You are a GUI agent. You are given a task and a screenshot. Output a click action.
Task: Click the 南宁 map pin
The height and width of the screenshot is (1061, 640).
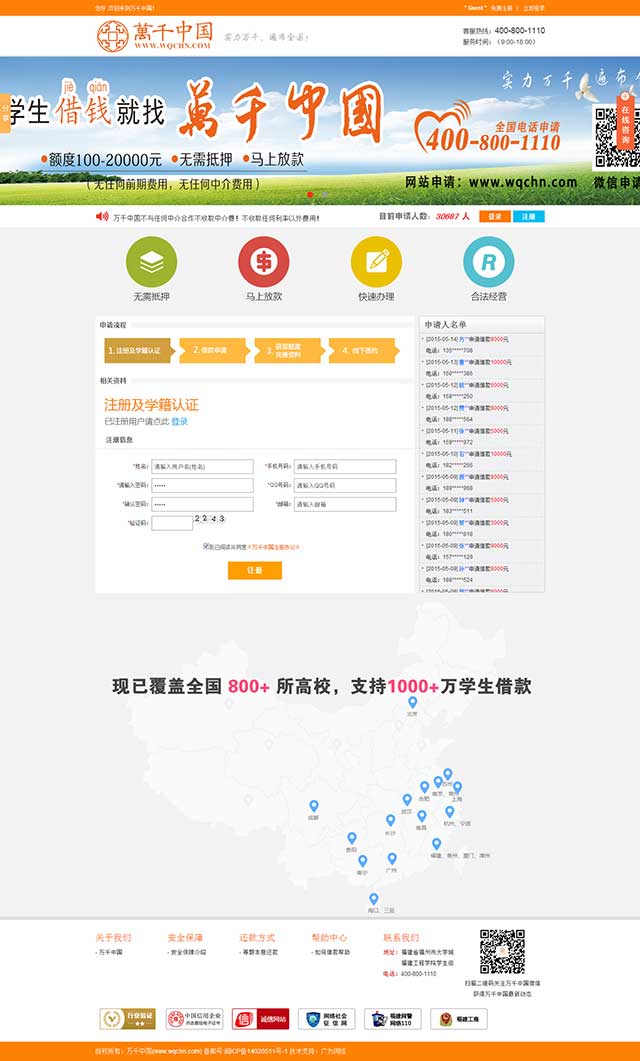[x=363, y=861]
